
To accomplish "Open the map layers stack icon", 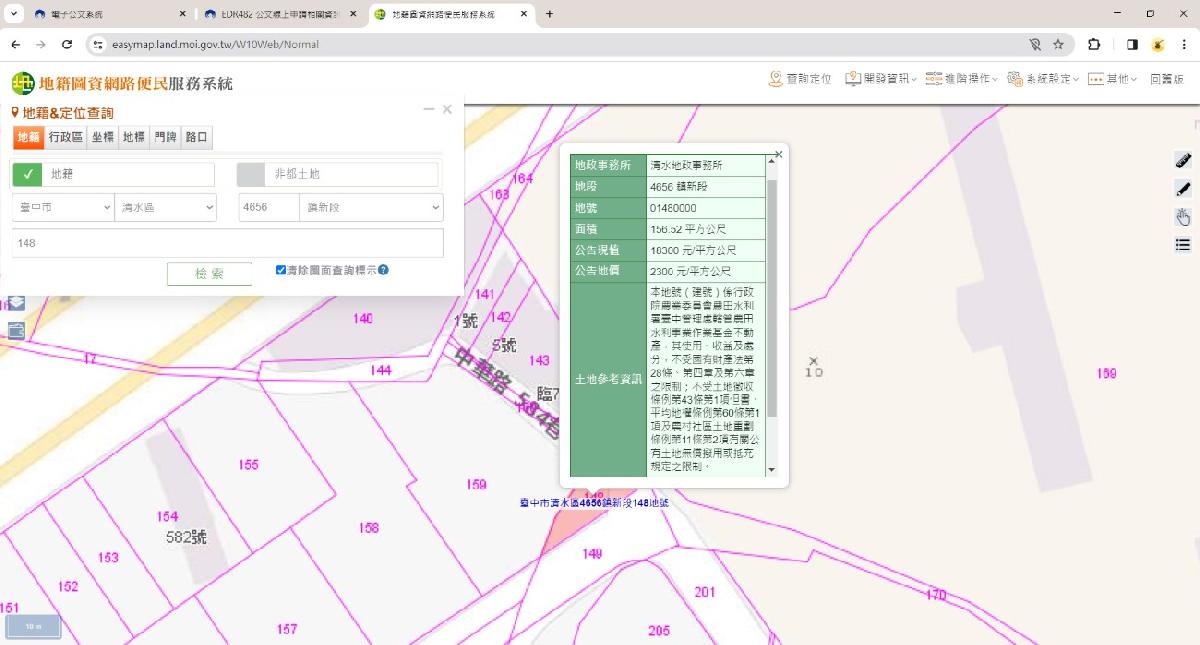I will pyautogui.click(x=16, y=303).
